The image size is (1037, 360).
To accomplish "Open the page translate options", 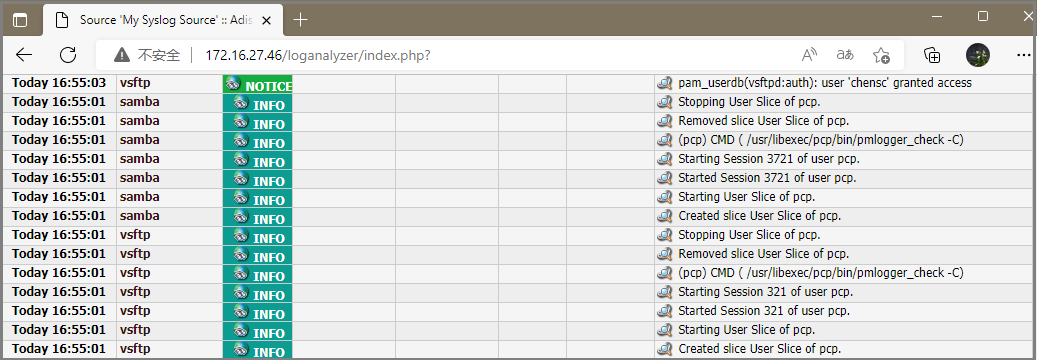I will [x=845, y=55].
